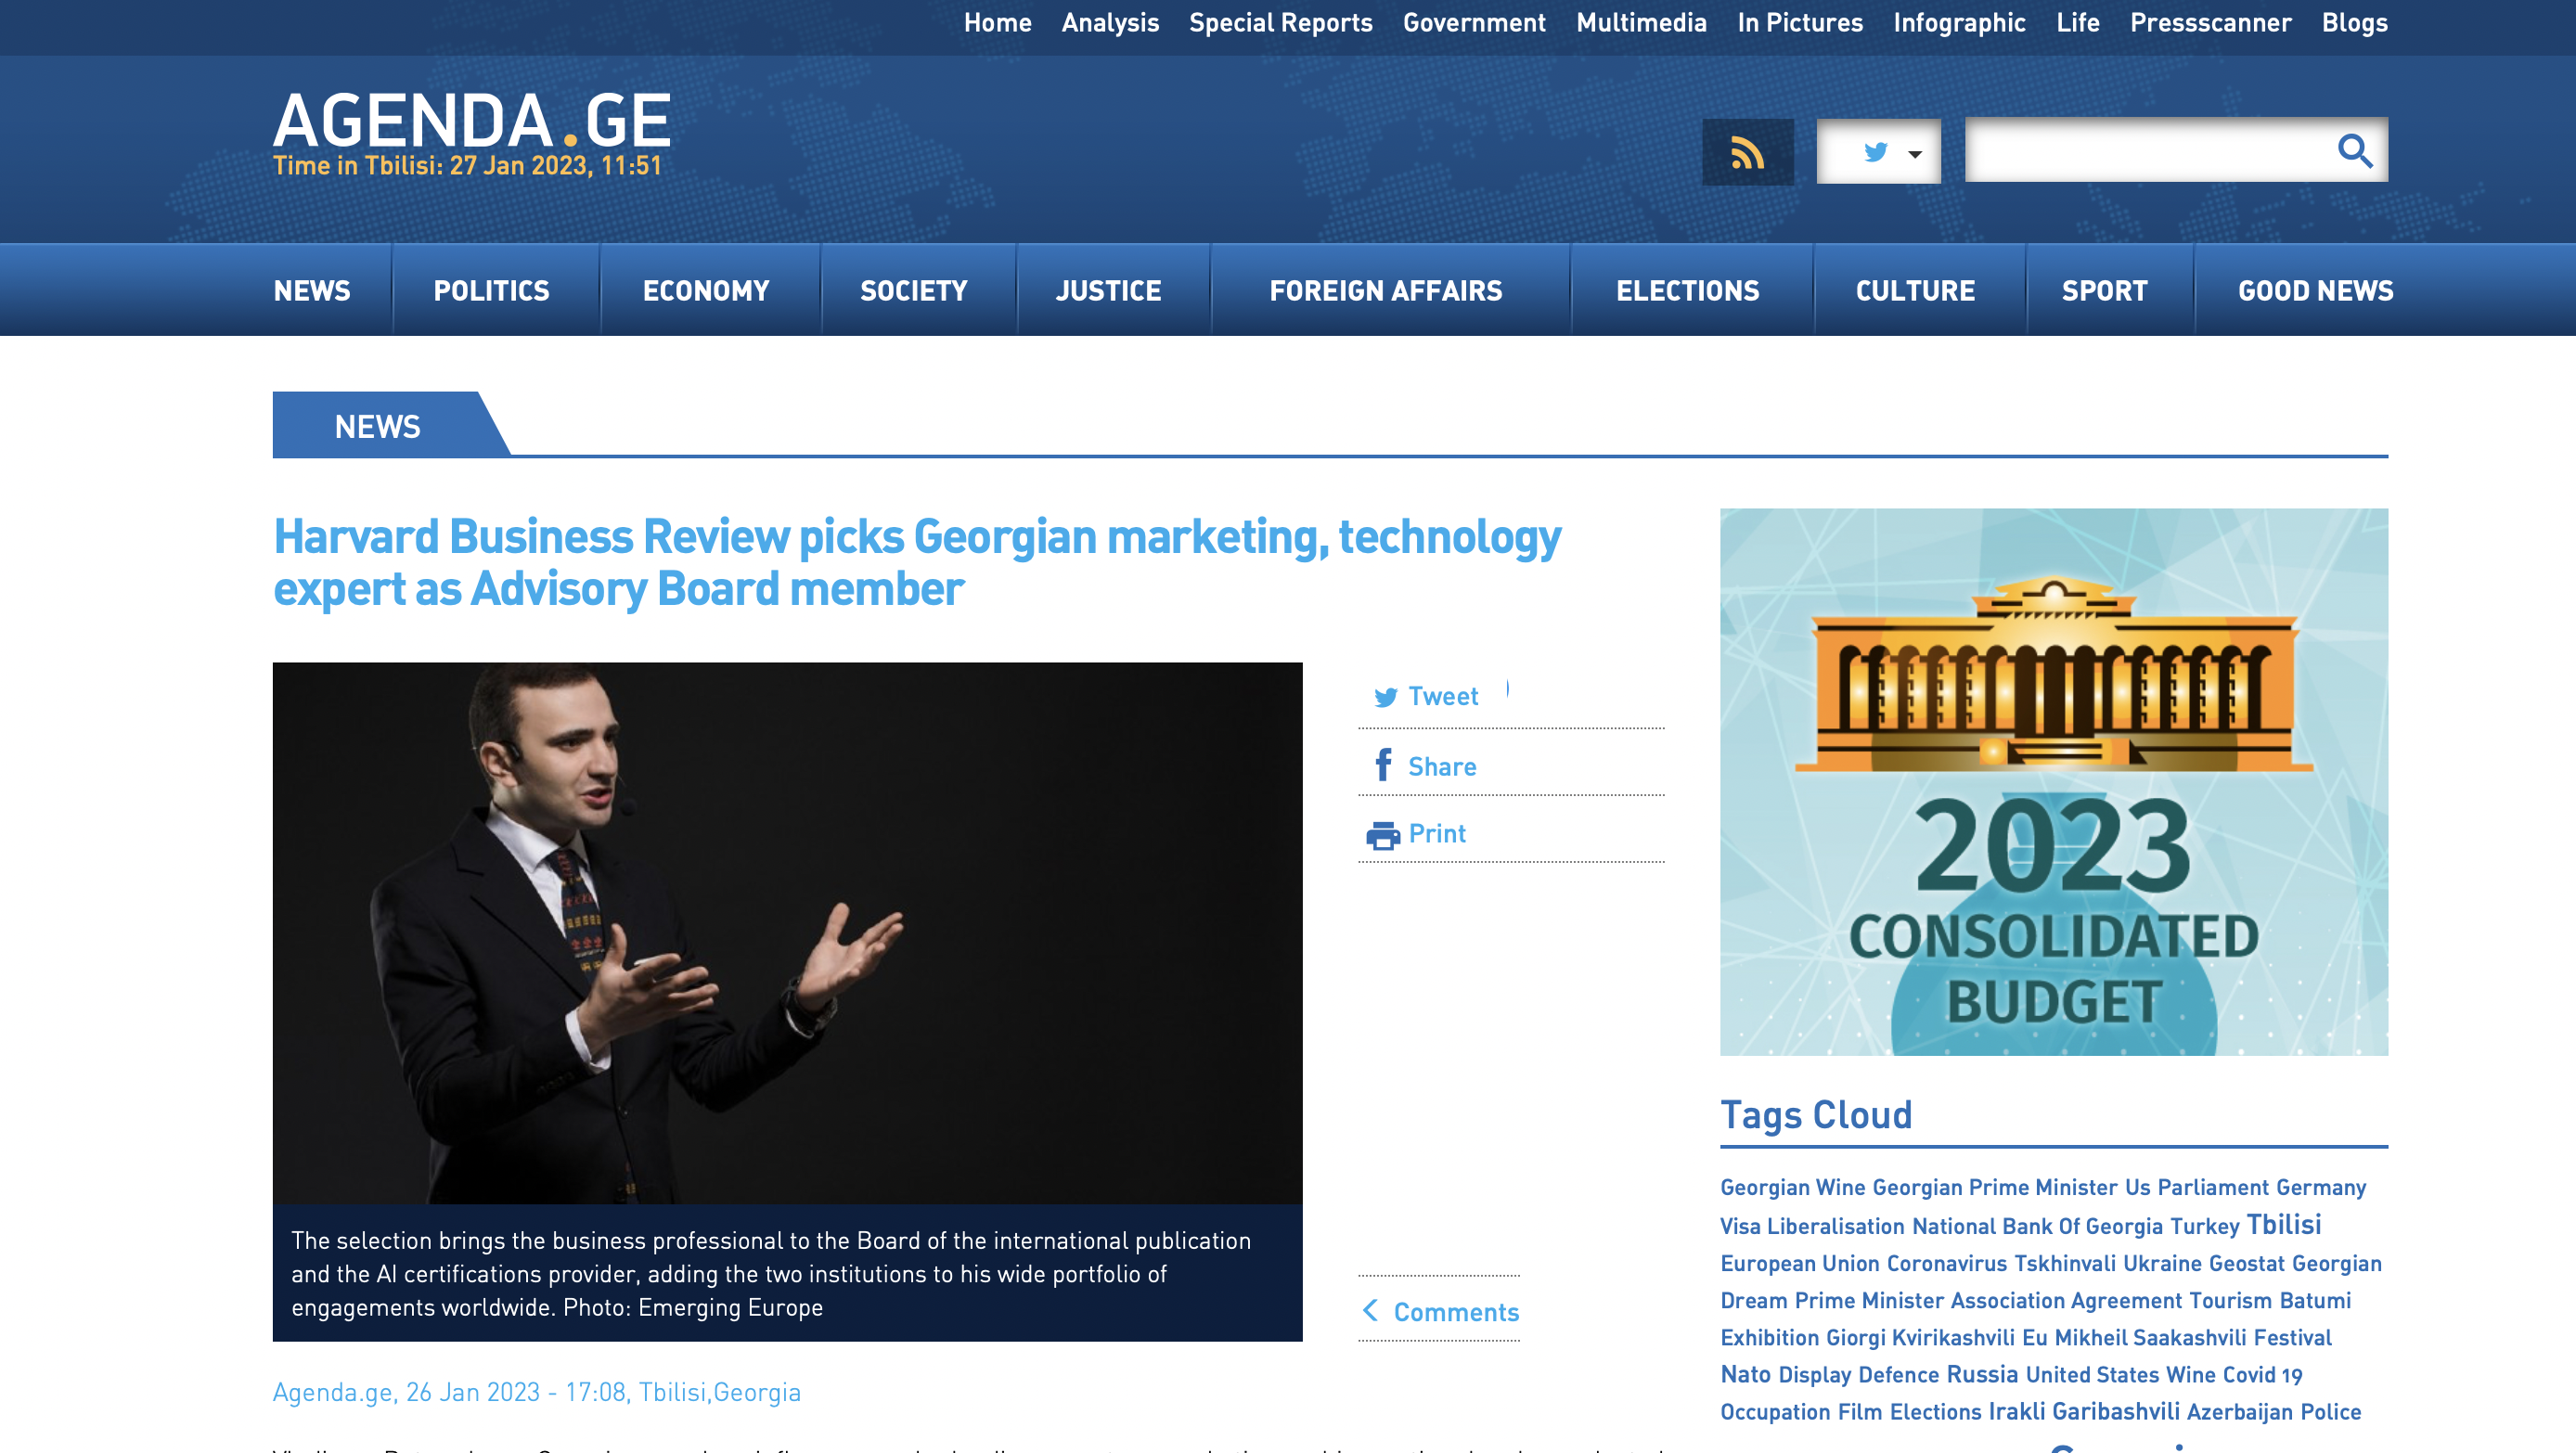Open the Home top menu item
This screenshot has width=2576, height=1453.
tap(997, 23)
